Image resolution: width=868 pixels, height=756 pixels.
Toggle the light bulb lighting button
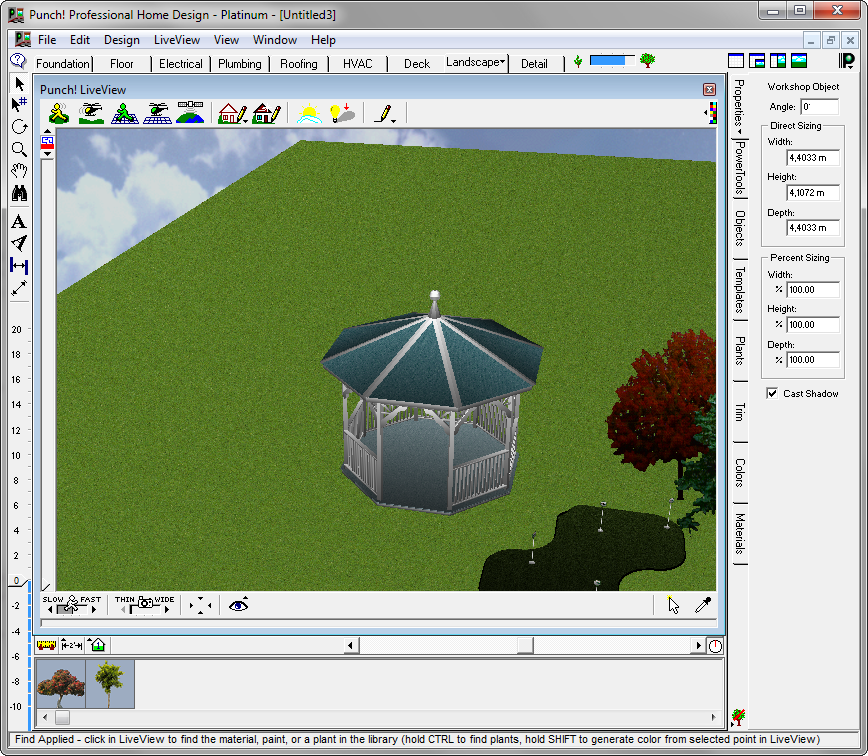[342, 113]
